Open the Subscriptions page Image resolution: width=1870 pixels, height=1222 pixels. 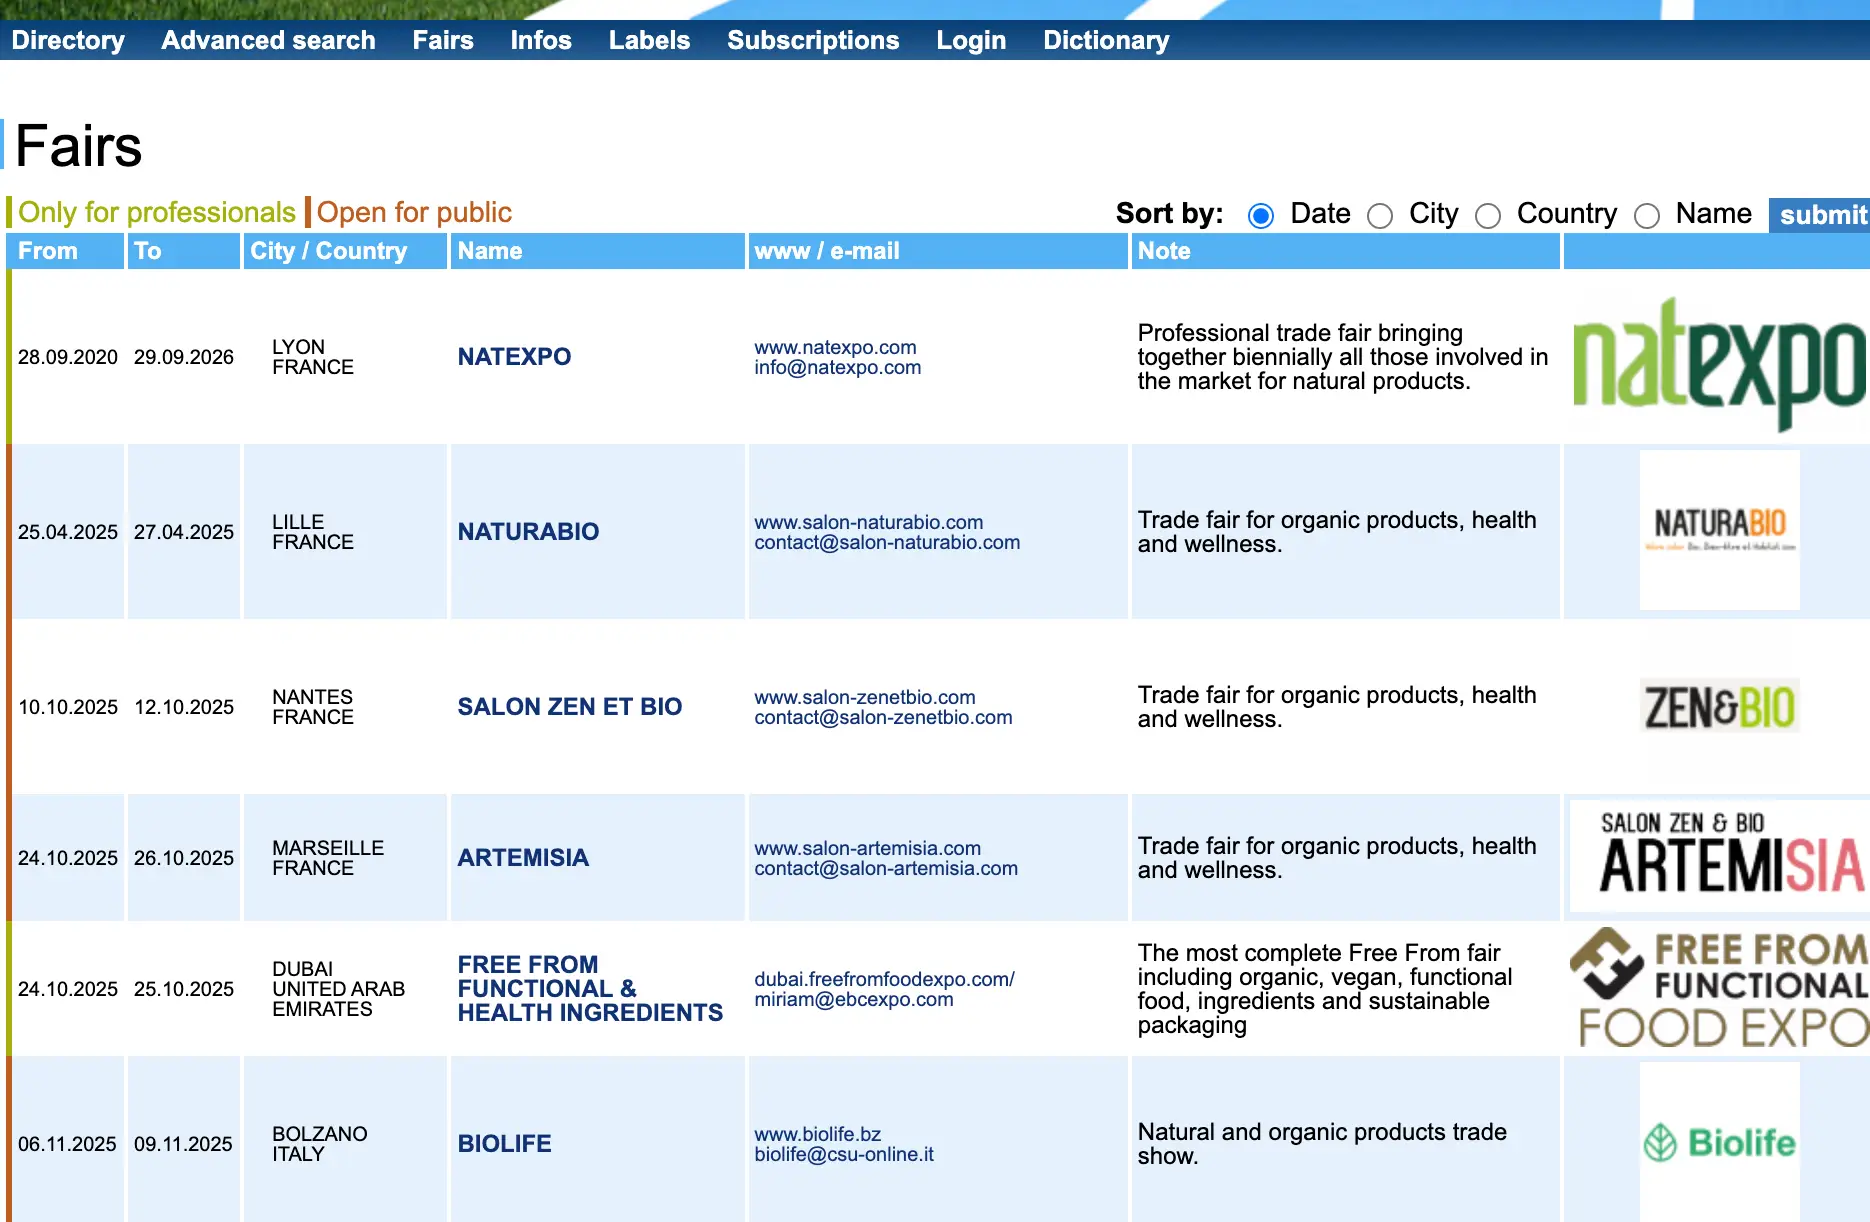click(813, 40)
